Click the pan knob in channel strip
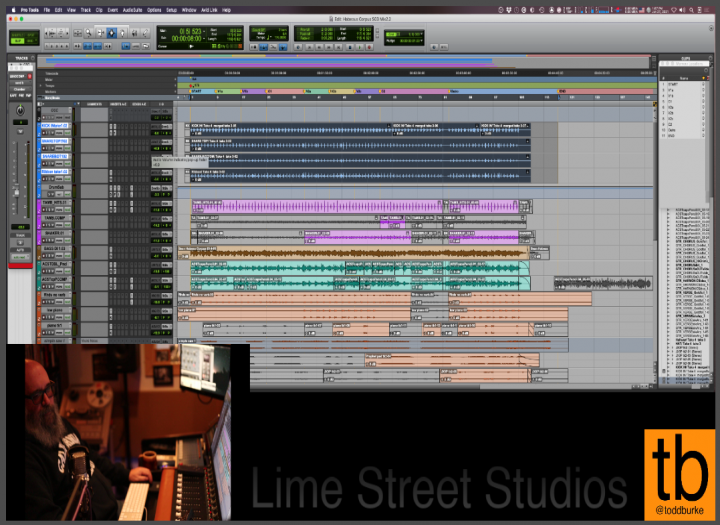 (20, 110)
